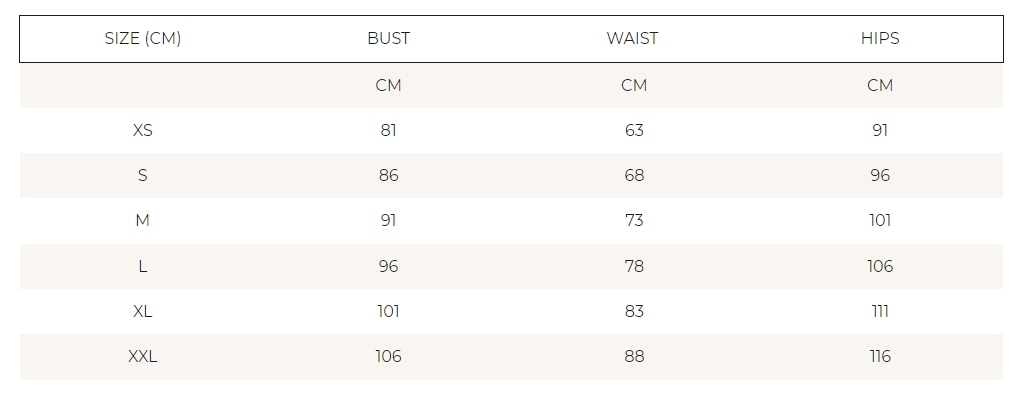Click the HIPS column header
Screen dimensions: 1023x413
click(880, 39)
